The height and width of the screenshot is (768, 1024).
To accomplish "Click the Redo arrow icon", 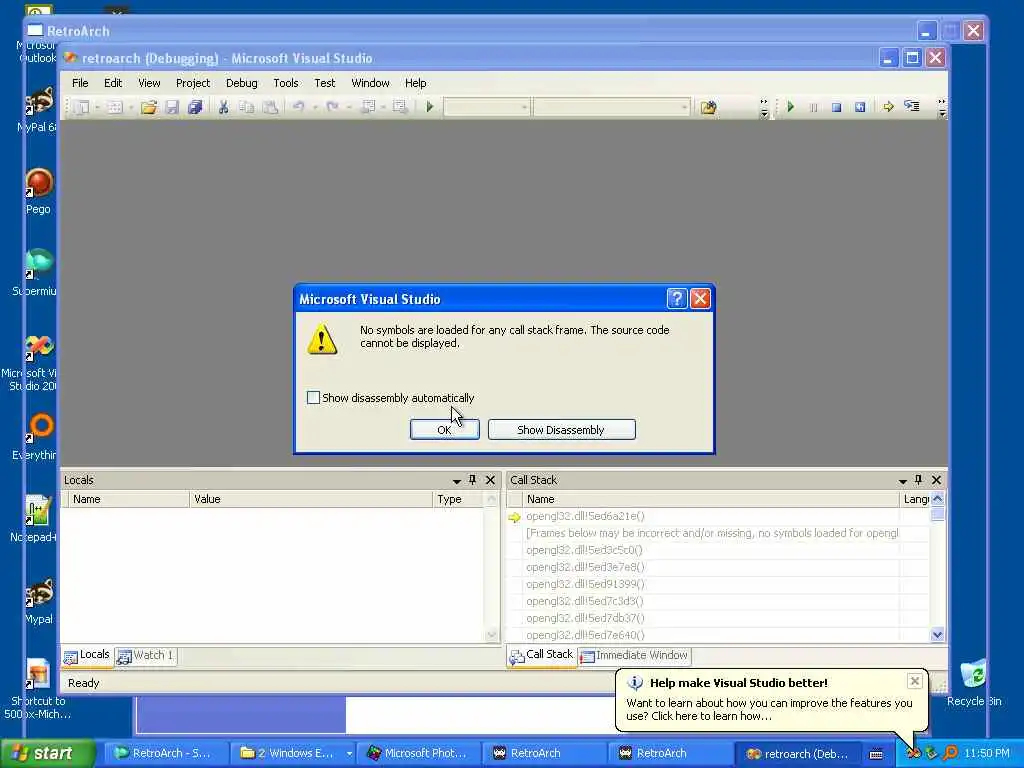I will pos(332,106).
